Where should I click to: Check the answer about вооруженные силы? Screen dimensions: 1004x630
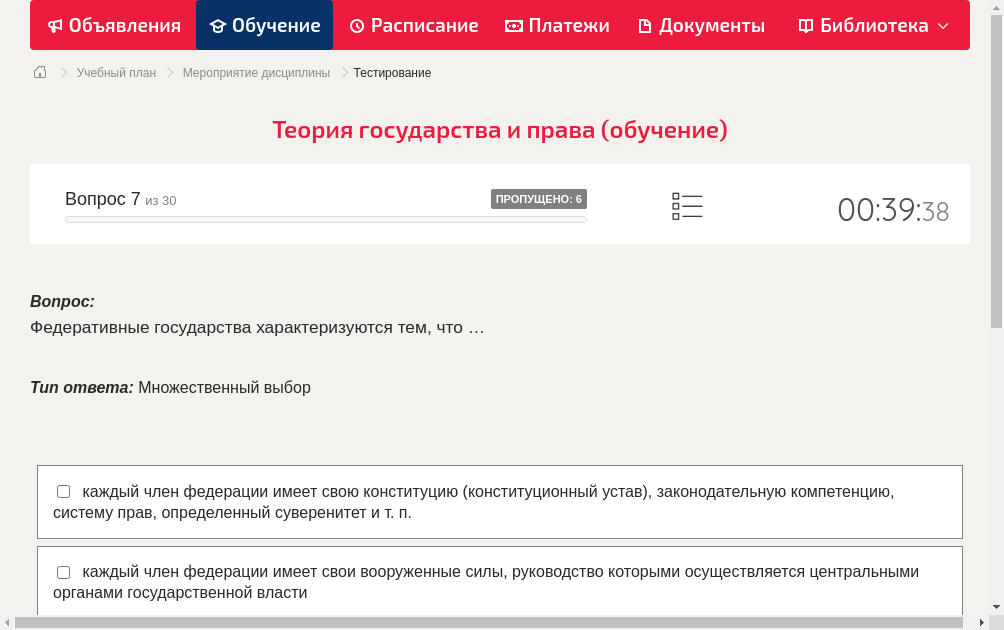63,572
